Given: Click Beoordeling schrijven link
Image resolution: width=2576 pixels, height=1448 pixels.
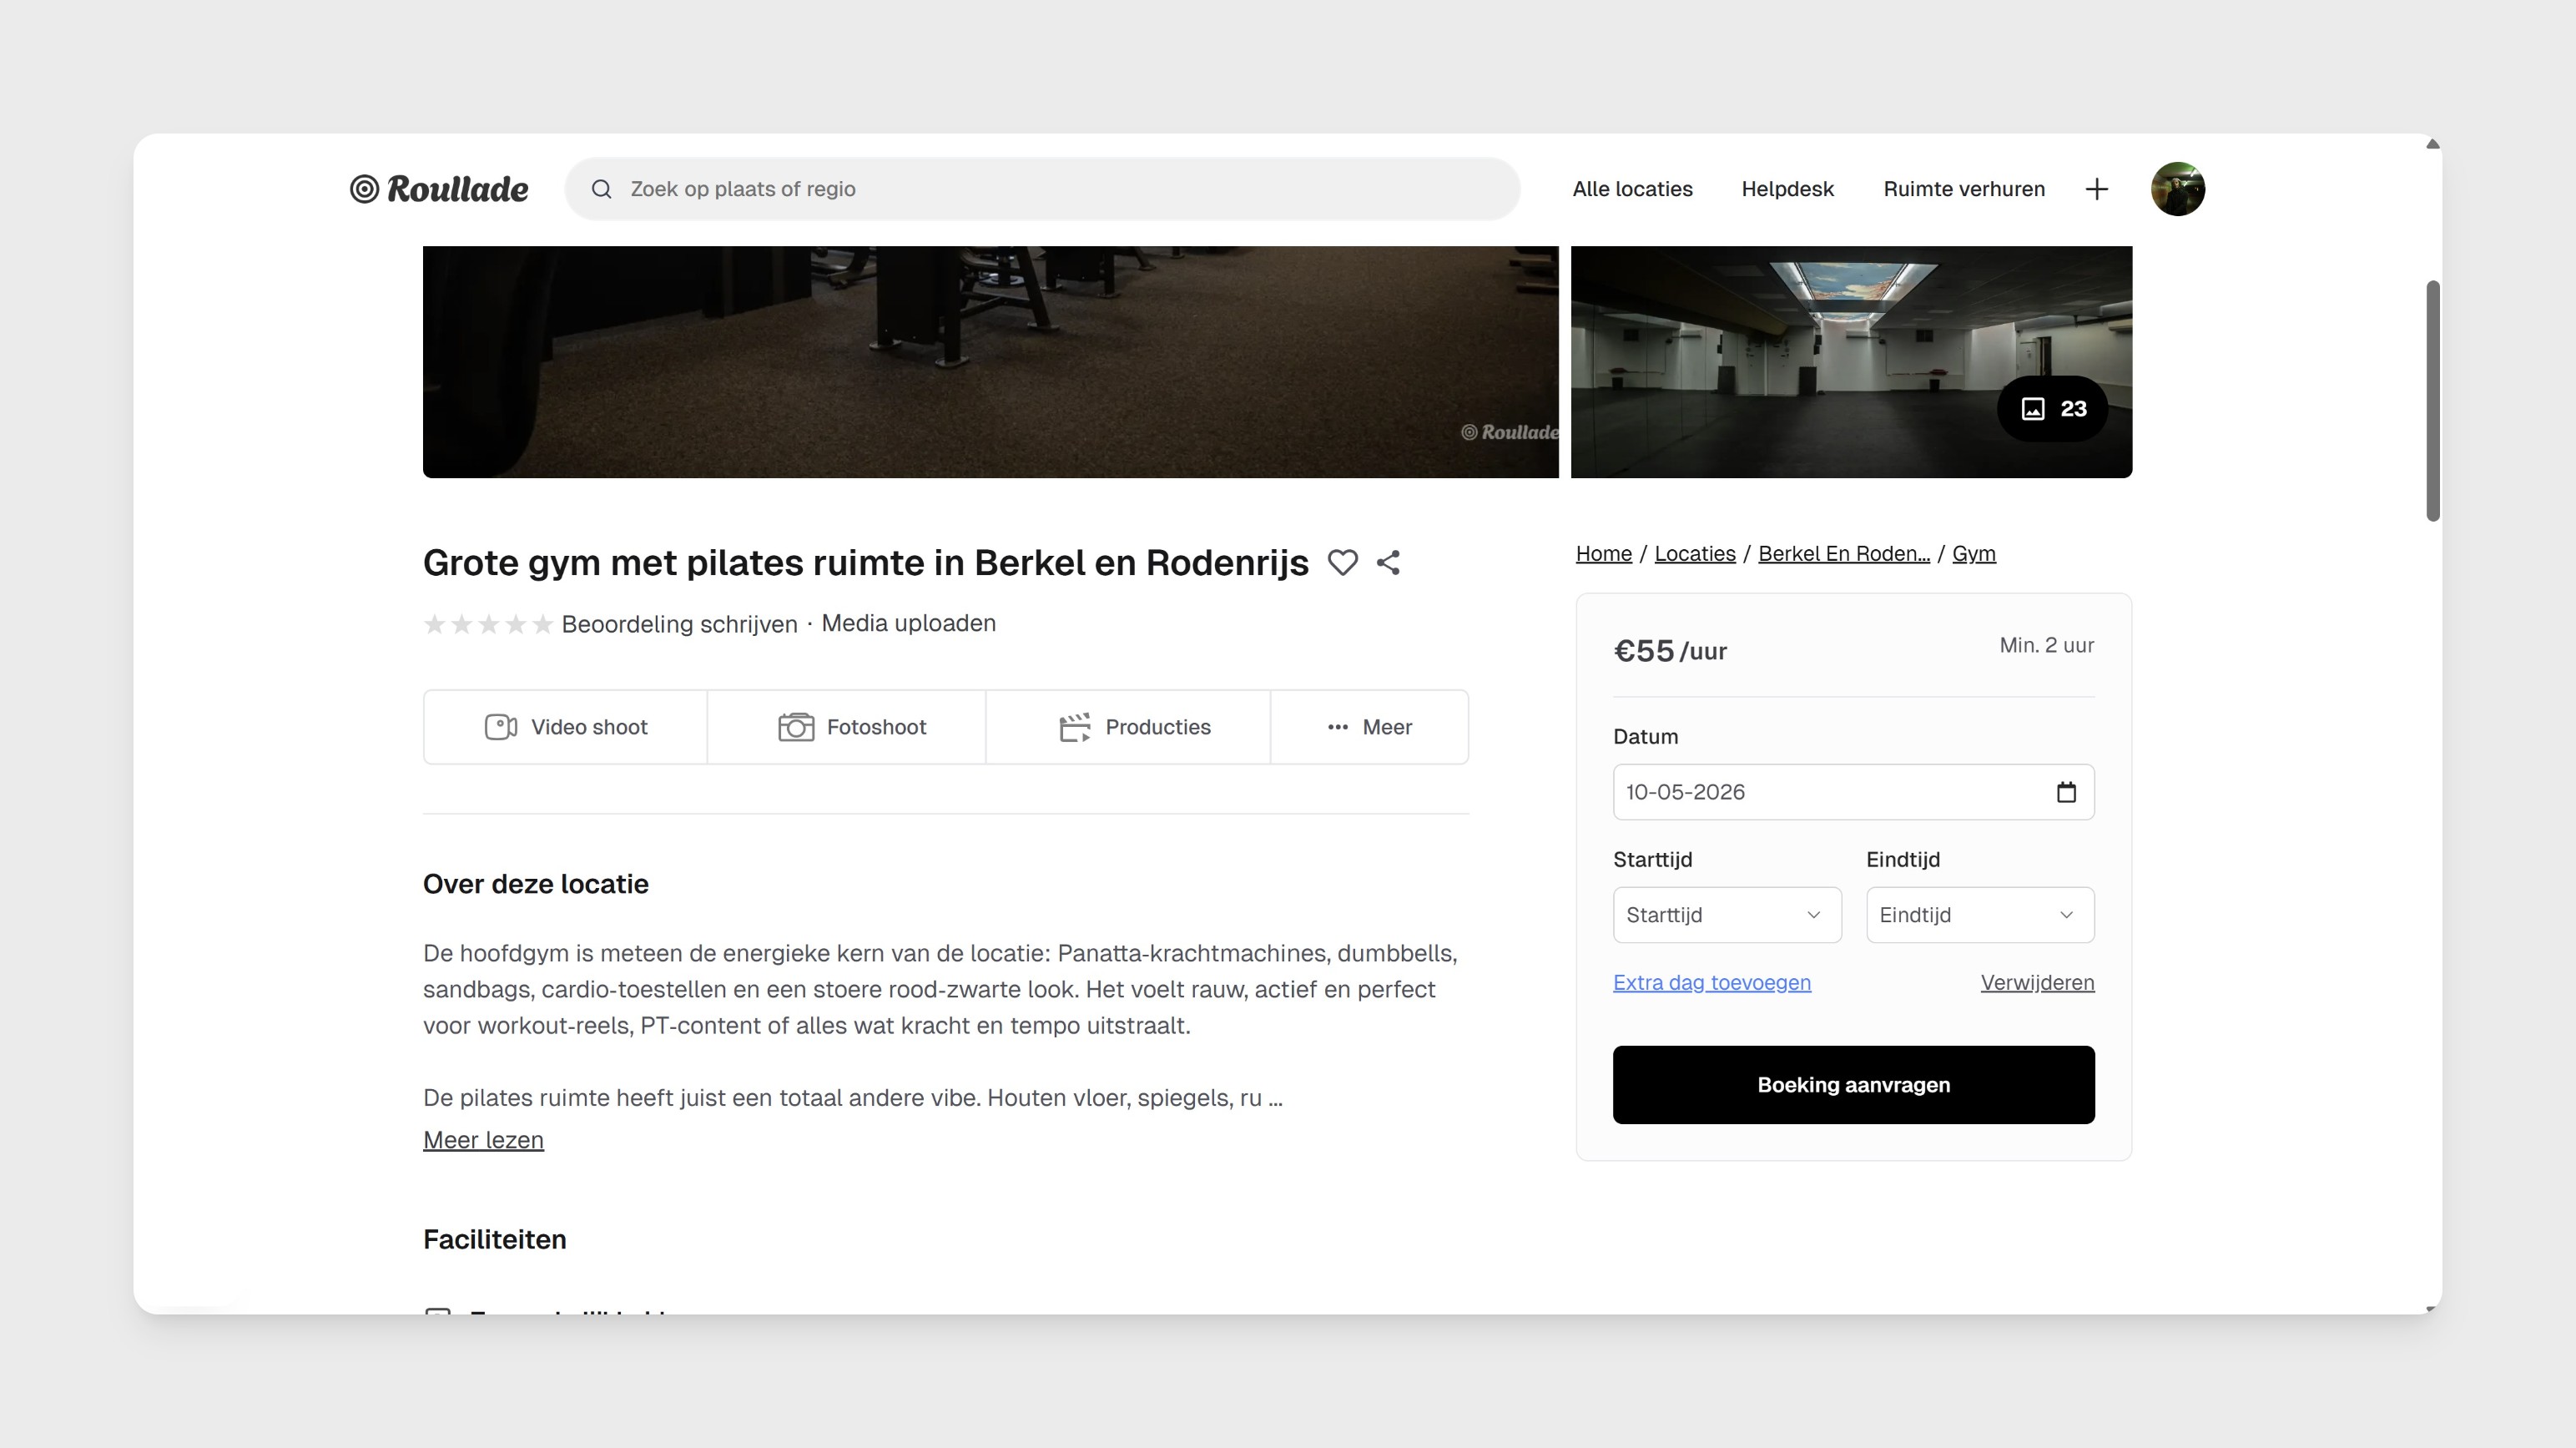Looking at the screenshot, I should click(679, 624).
